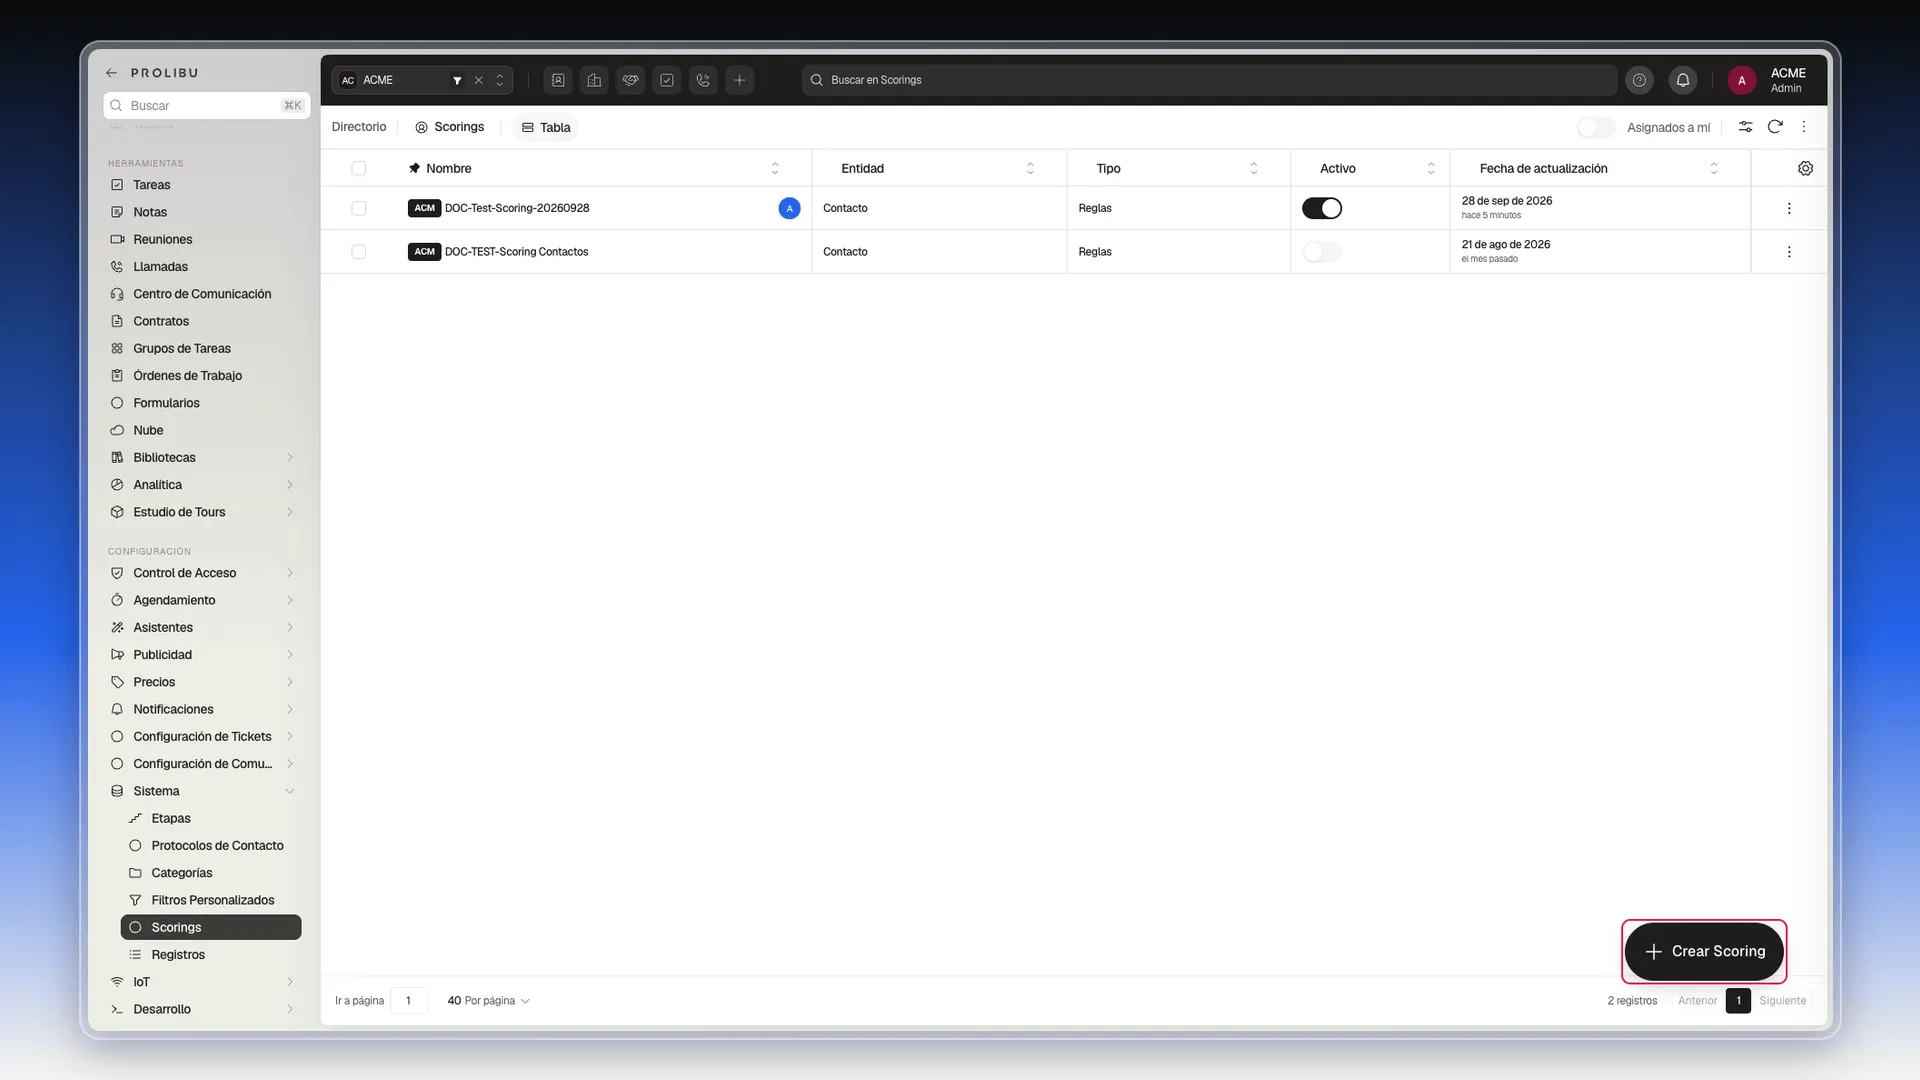
Task: Go to the Scorings breadcrumb
Action: 450,127
